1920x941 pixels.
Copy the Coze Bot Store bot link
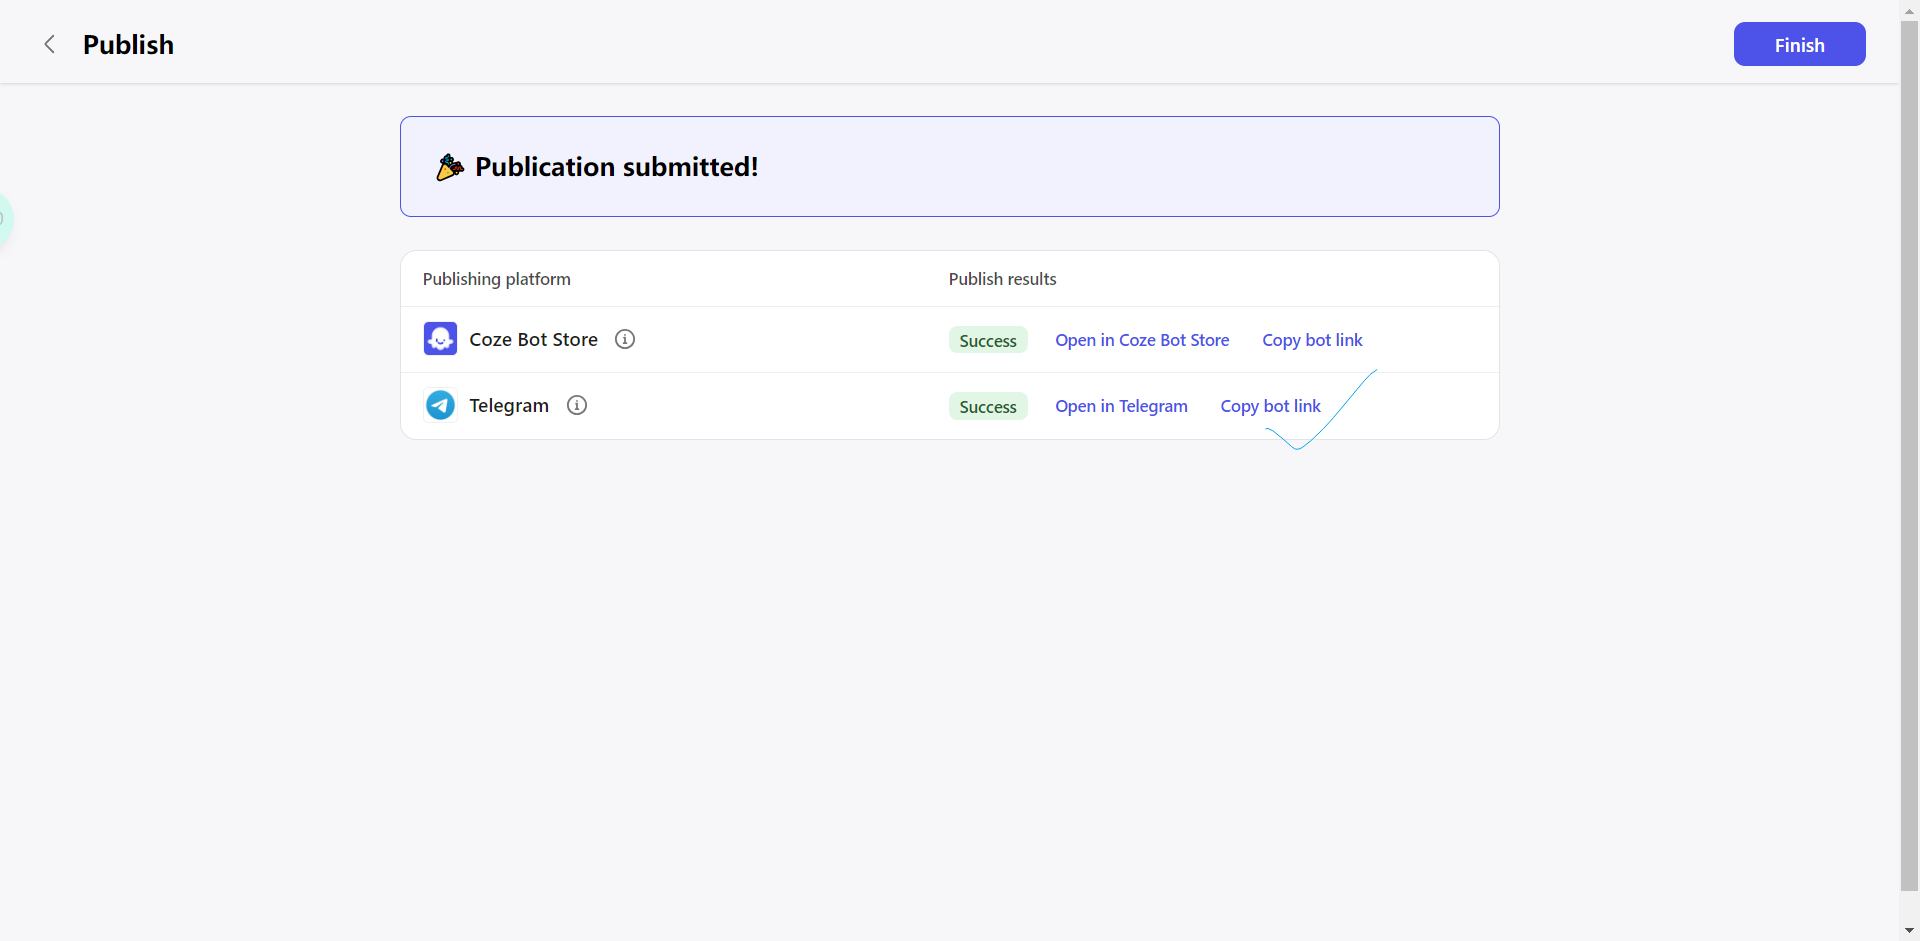pyautogui.click(x=1312, y=340)
